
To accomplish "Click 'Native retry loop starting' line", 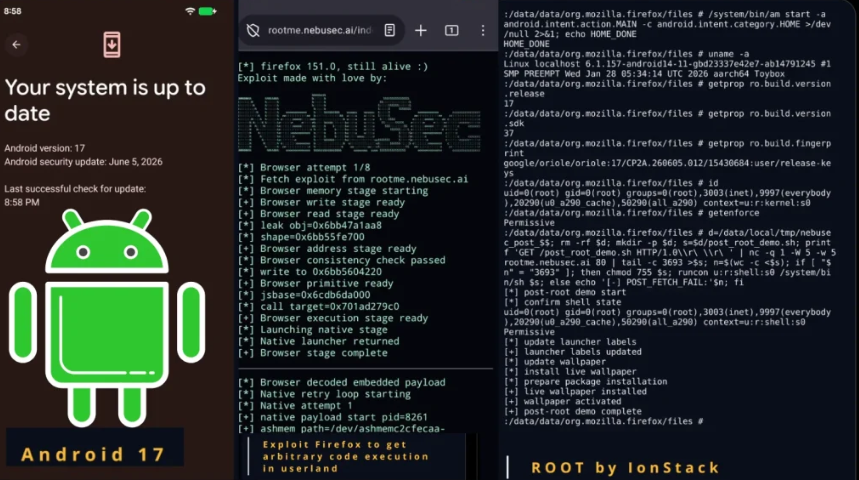I will coord(324,394).
